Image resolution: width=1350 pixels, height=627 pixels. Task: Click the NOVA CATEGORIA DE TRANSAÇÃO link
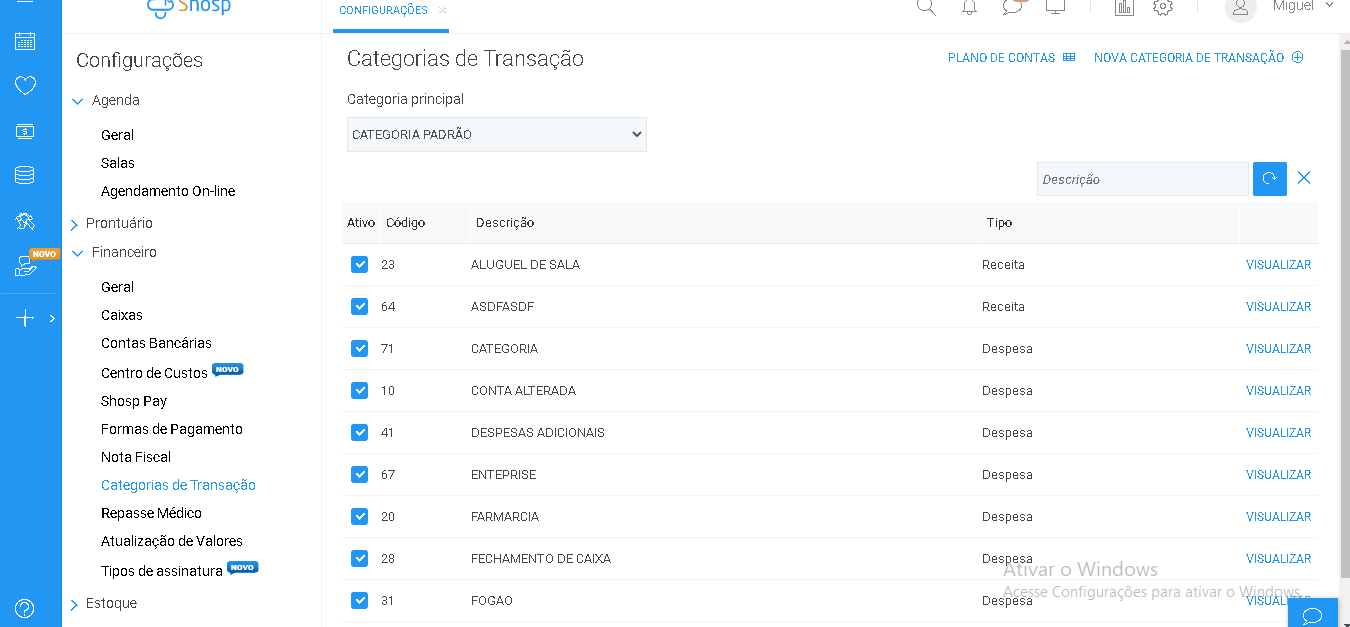point(1190,57)
